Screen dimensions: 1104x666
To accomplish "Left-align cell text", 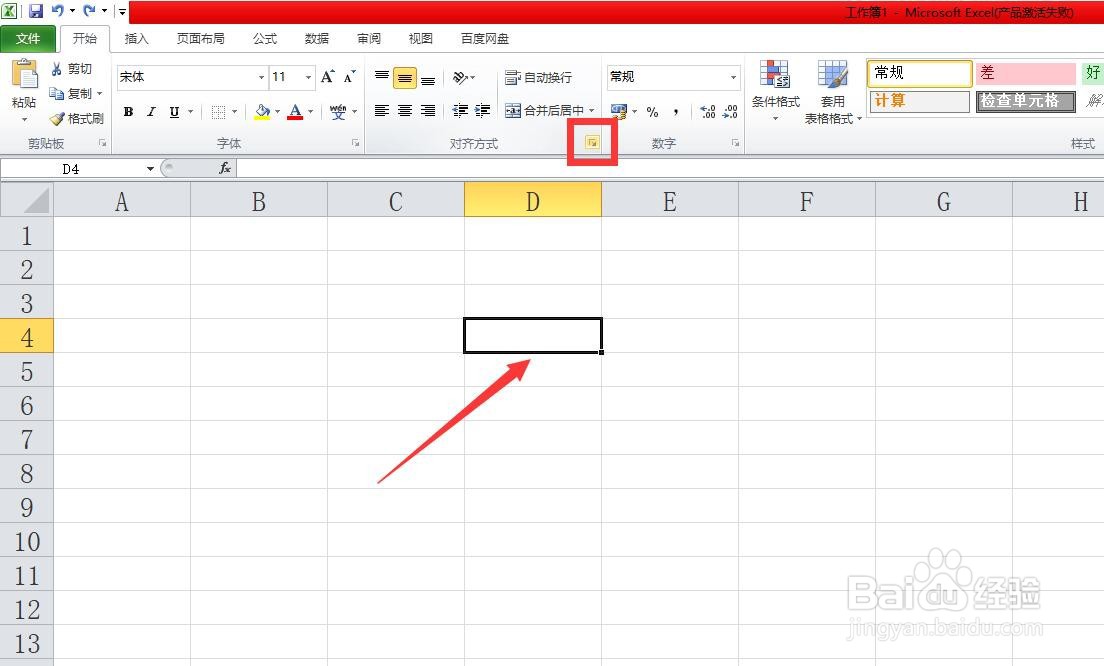I will pyautogui.click(x=382, y=111).
